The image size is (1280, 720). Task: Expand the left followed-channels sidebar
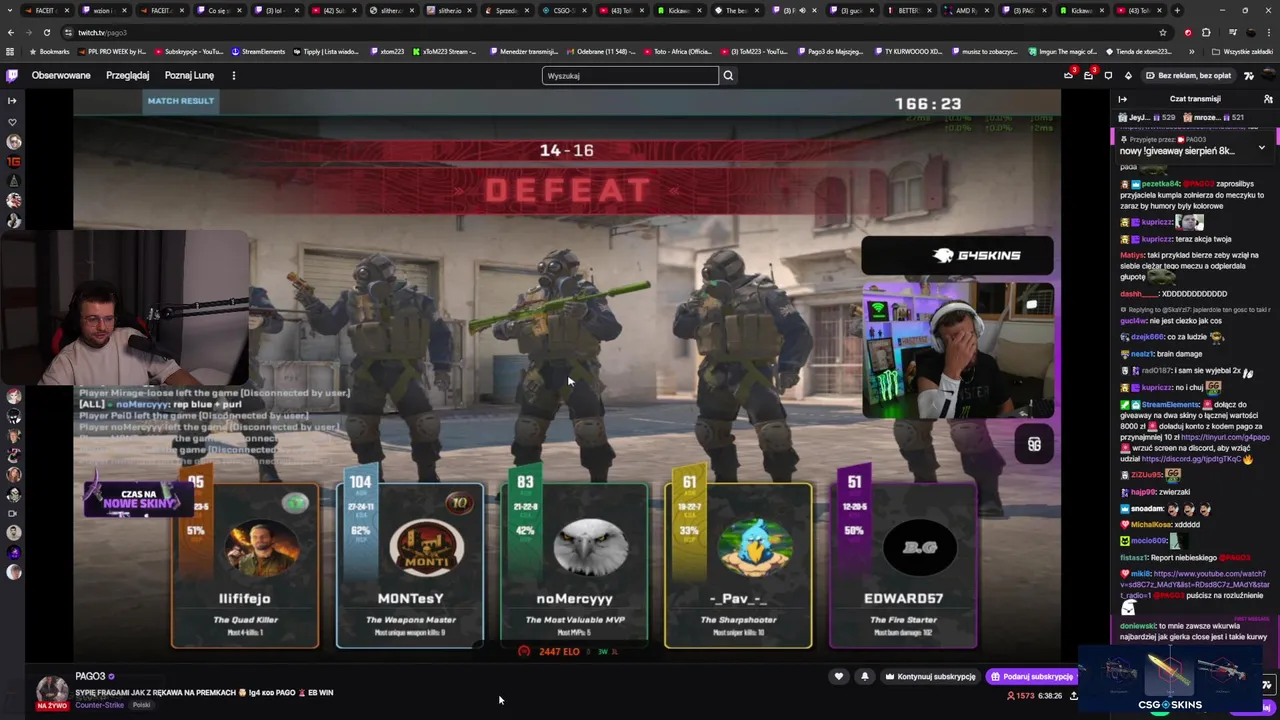point(12,100)
